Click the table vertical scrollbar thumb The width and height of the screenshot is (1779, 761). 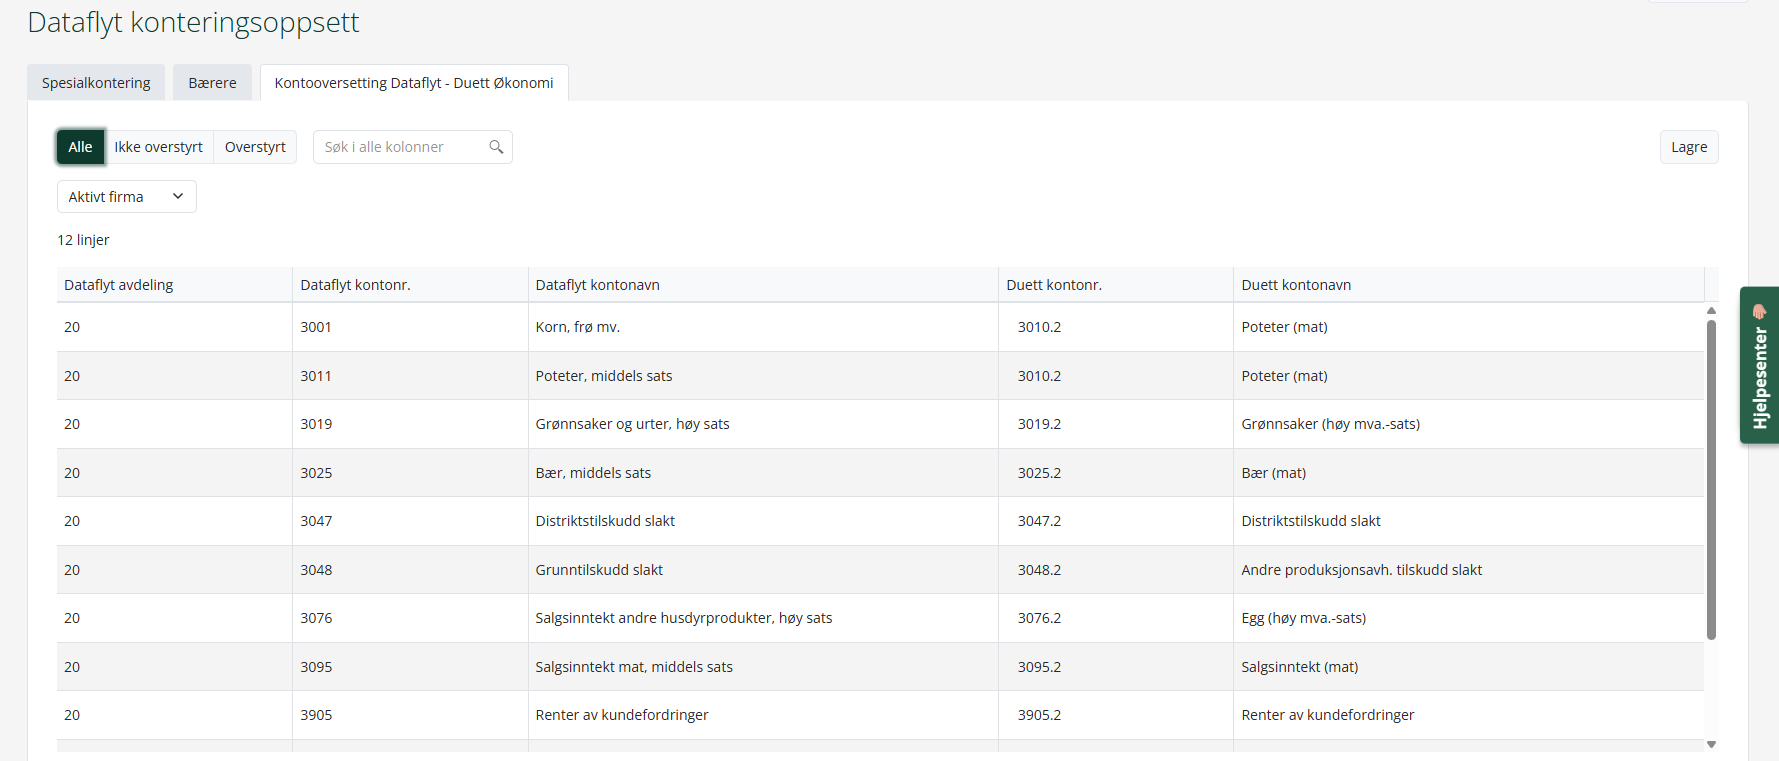[1711, 479]
